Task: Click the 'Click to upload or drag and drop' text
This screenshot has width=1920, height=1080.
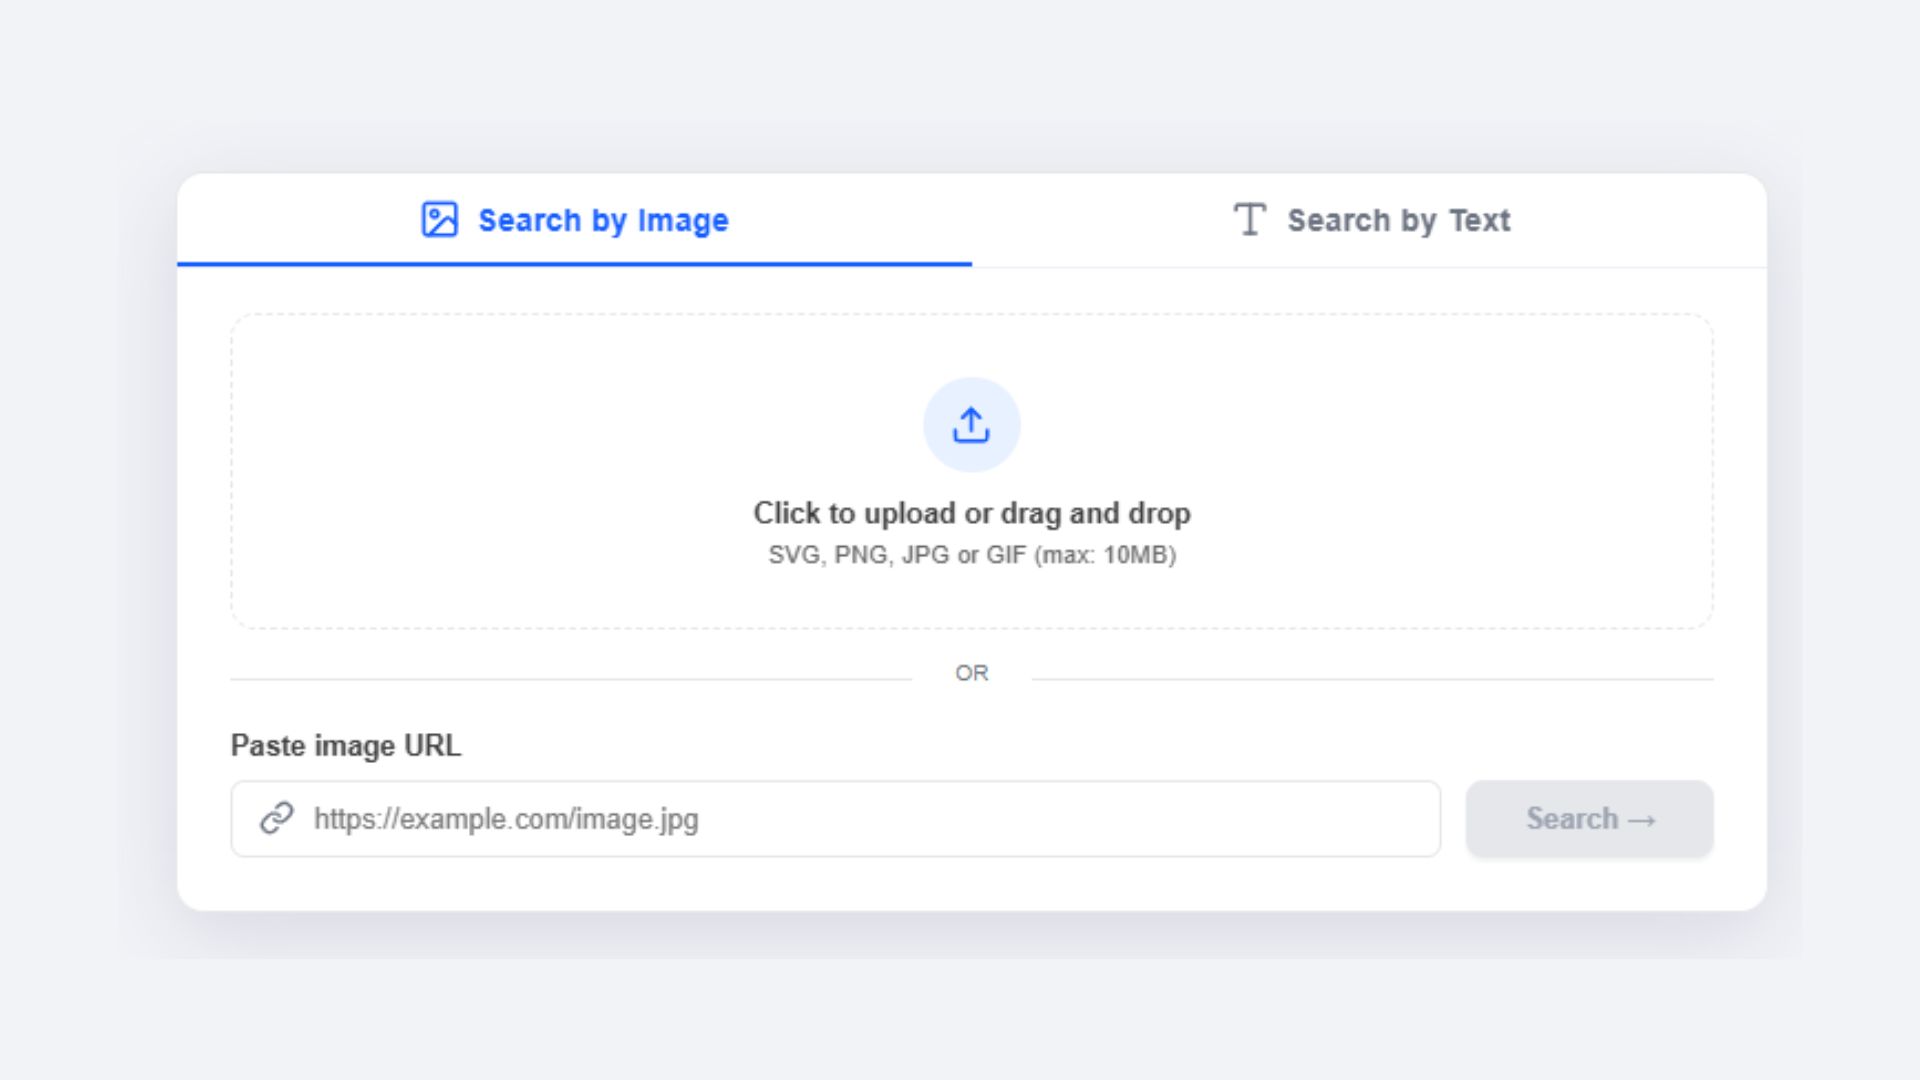Action: click(971, 513)
